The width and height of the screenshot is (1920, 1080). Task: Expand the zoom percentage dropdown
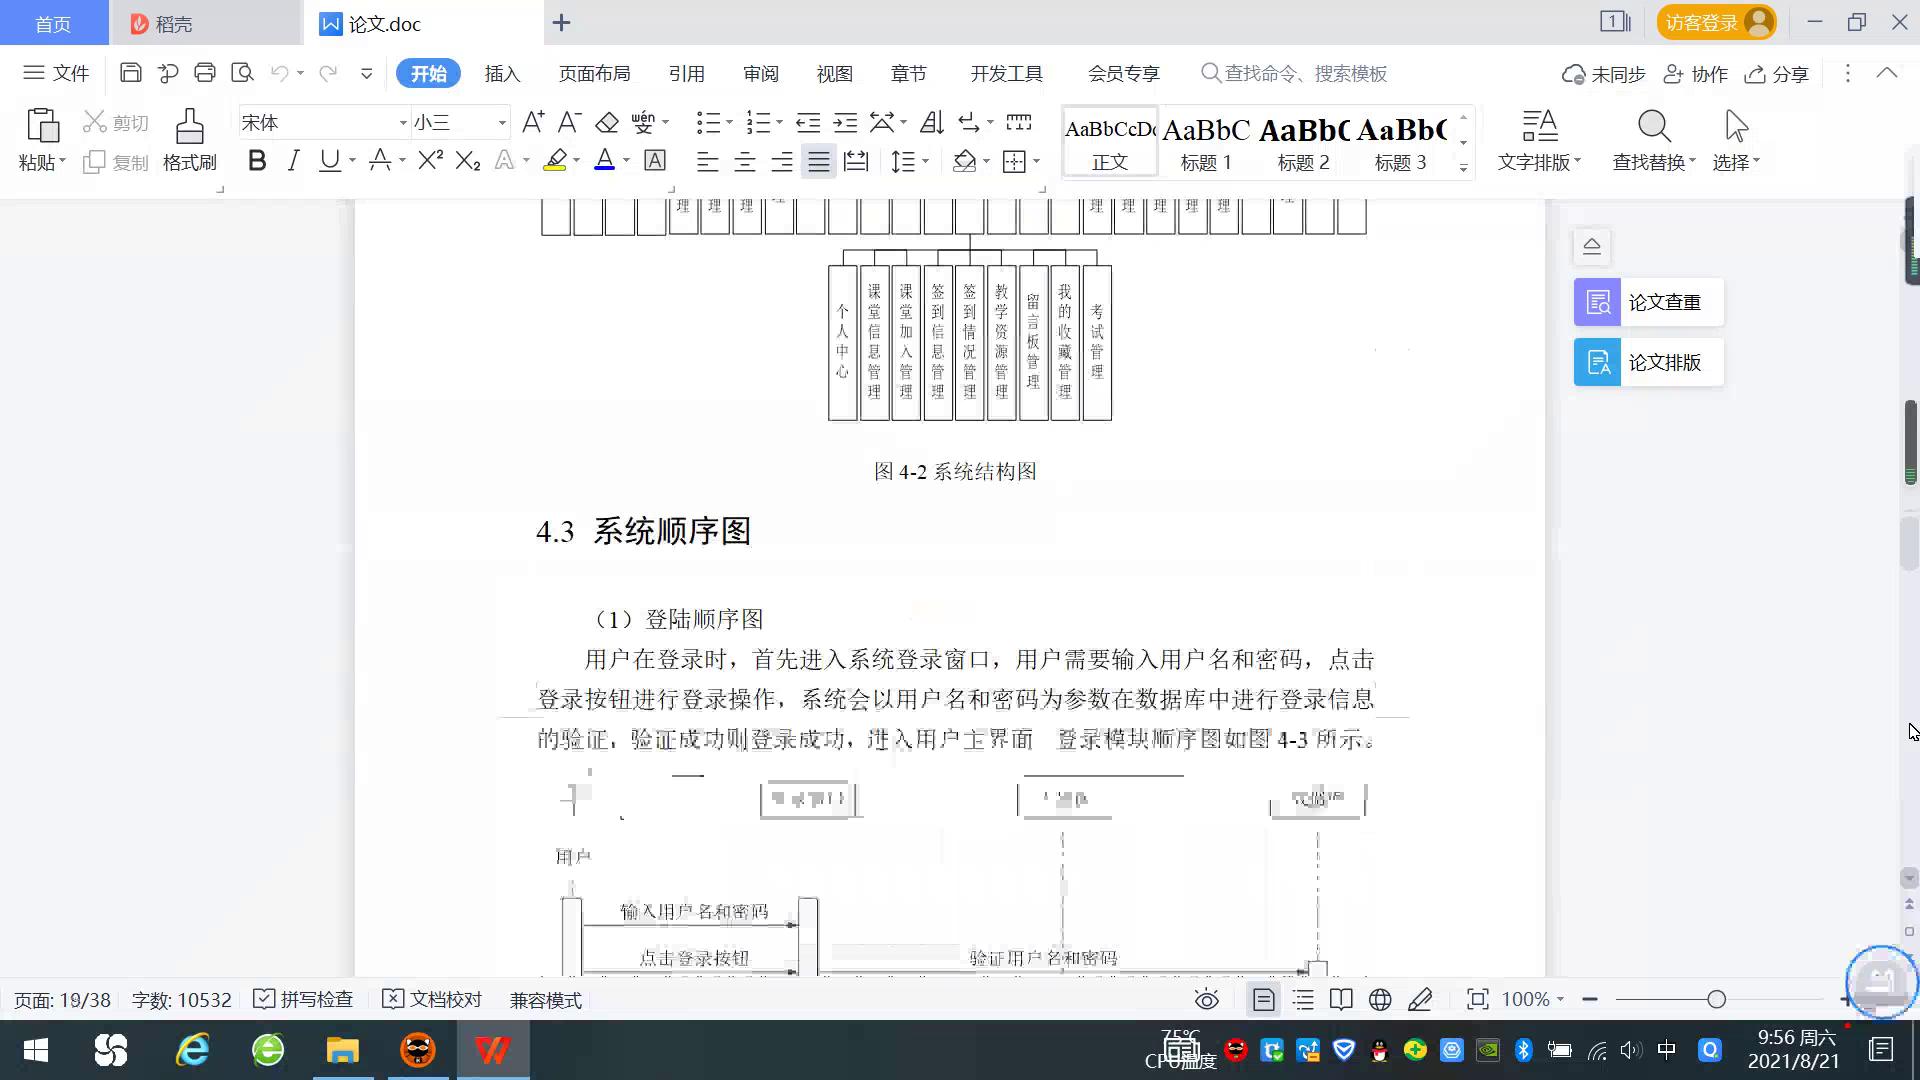(1560, 1000)
